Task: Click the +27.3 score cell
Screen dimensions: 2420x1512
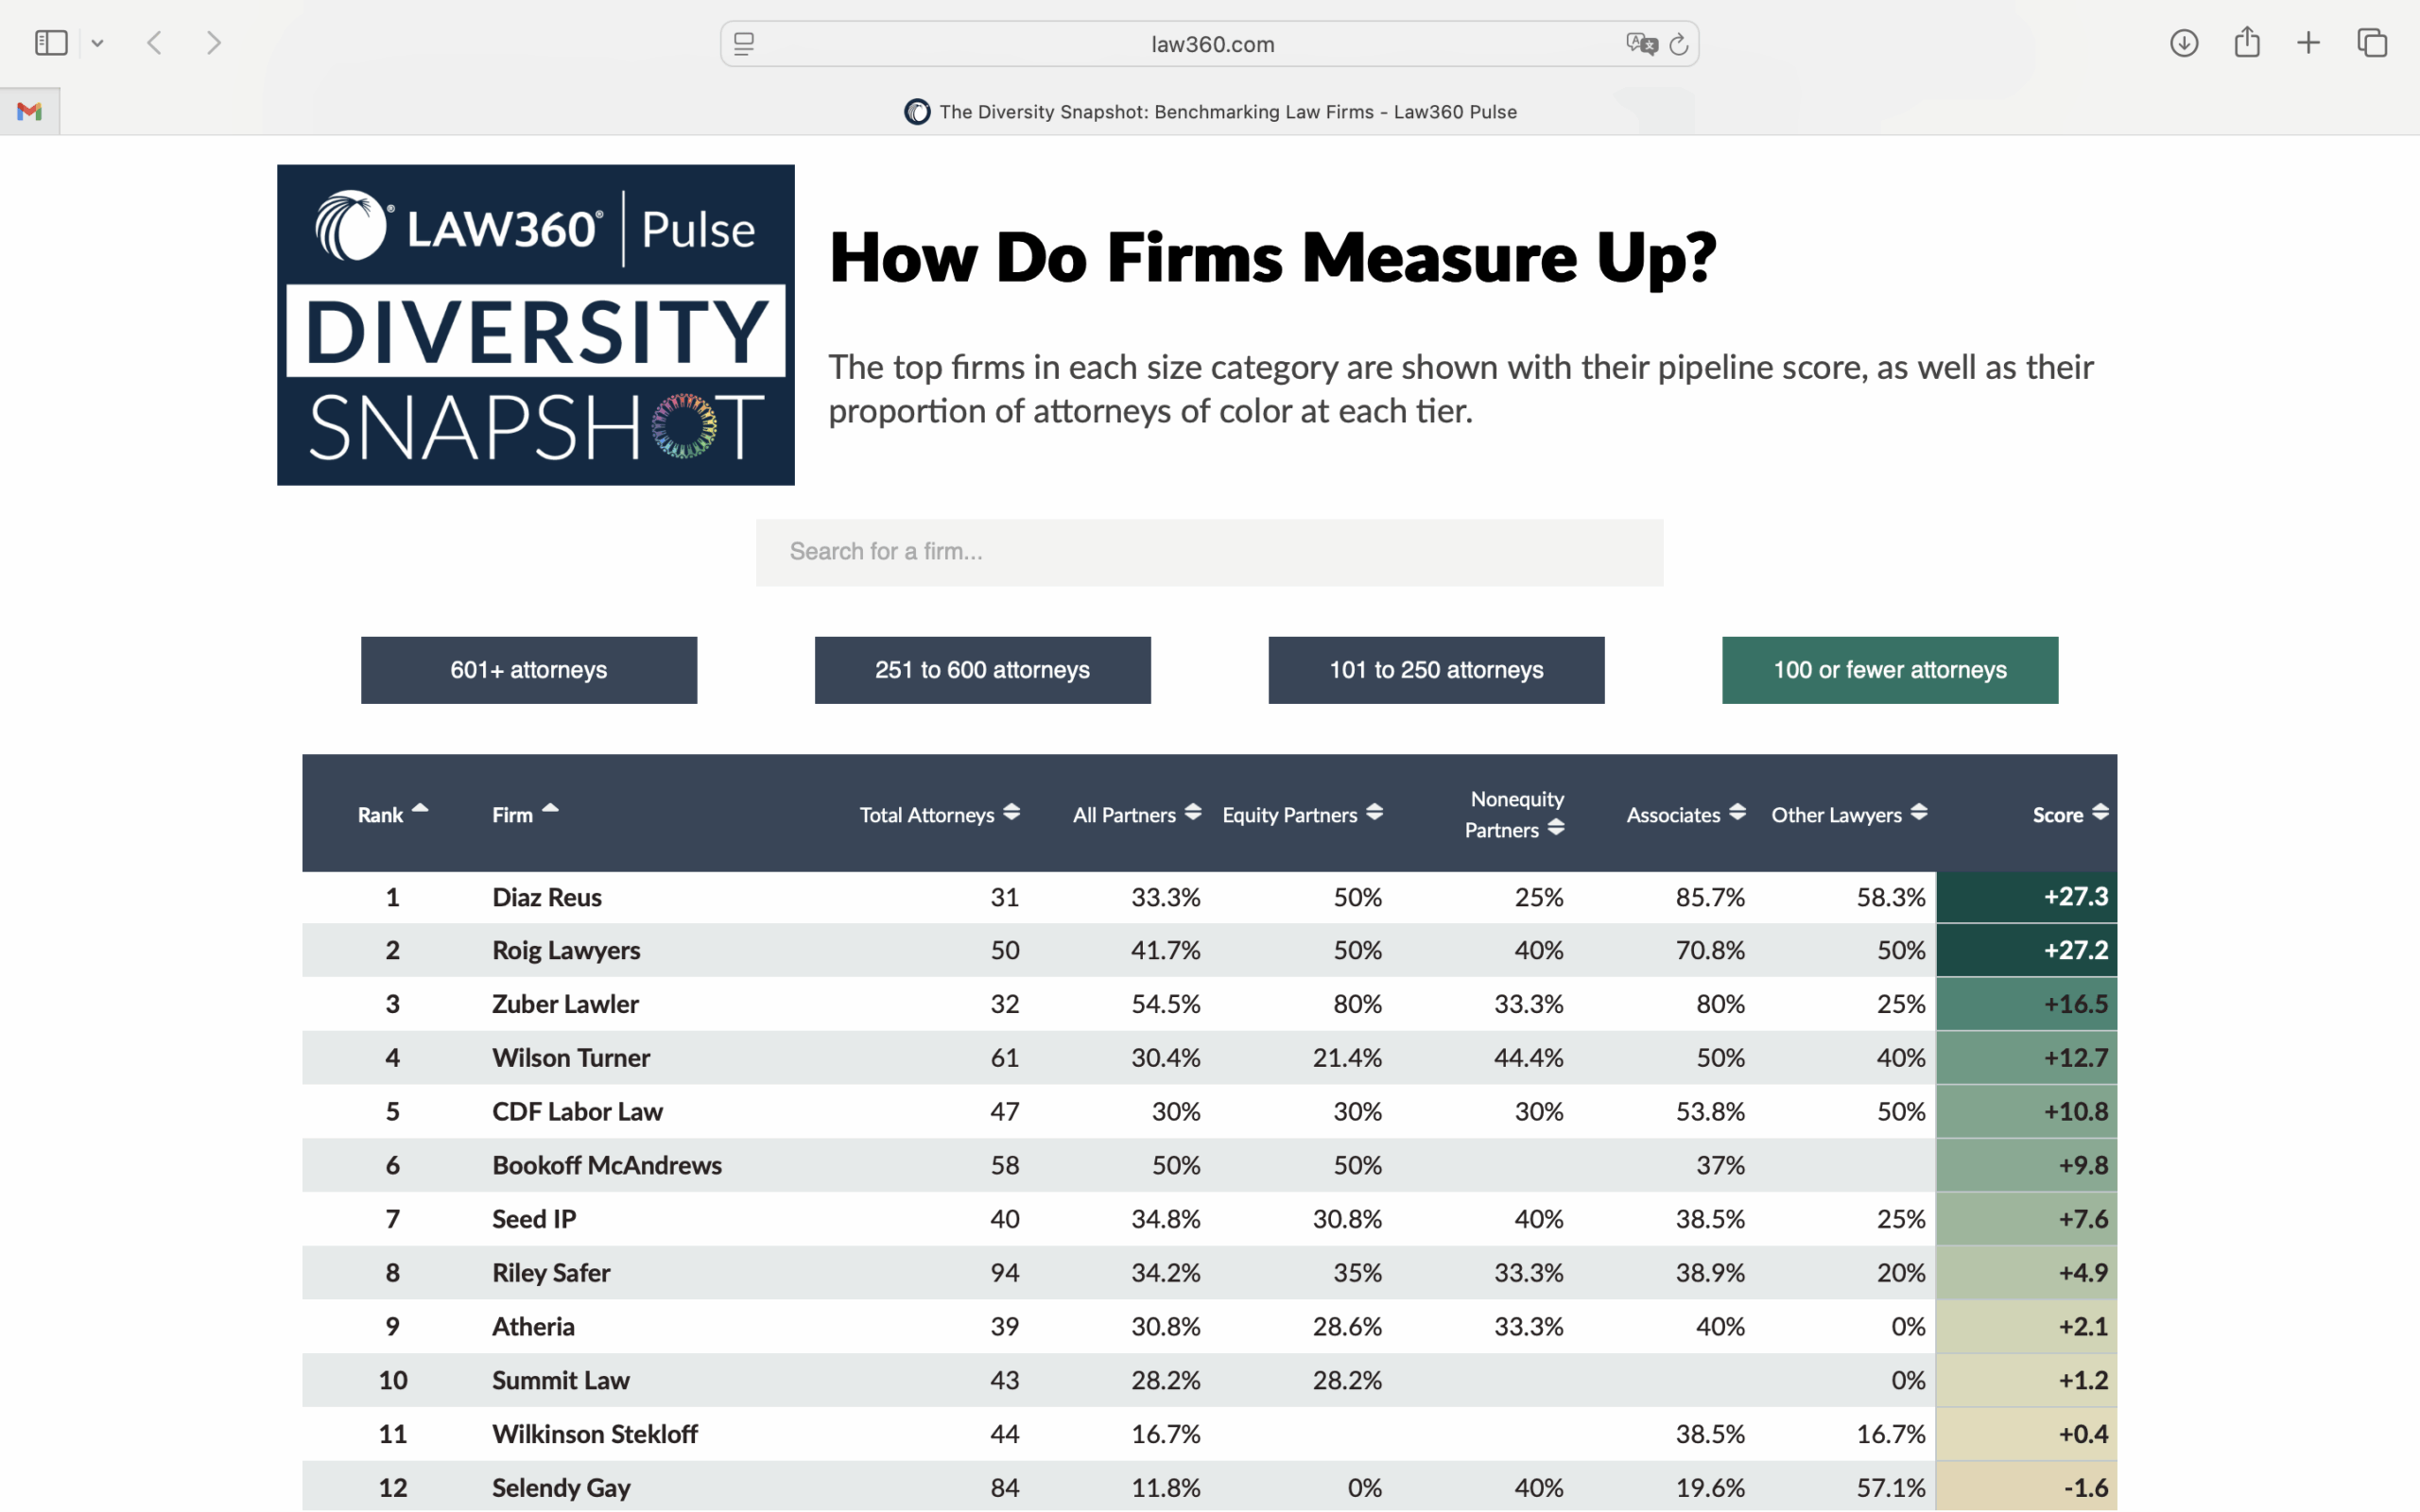Action: [x=2026, y=897]
